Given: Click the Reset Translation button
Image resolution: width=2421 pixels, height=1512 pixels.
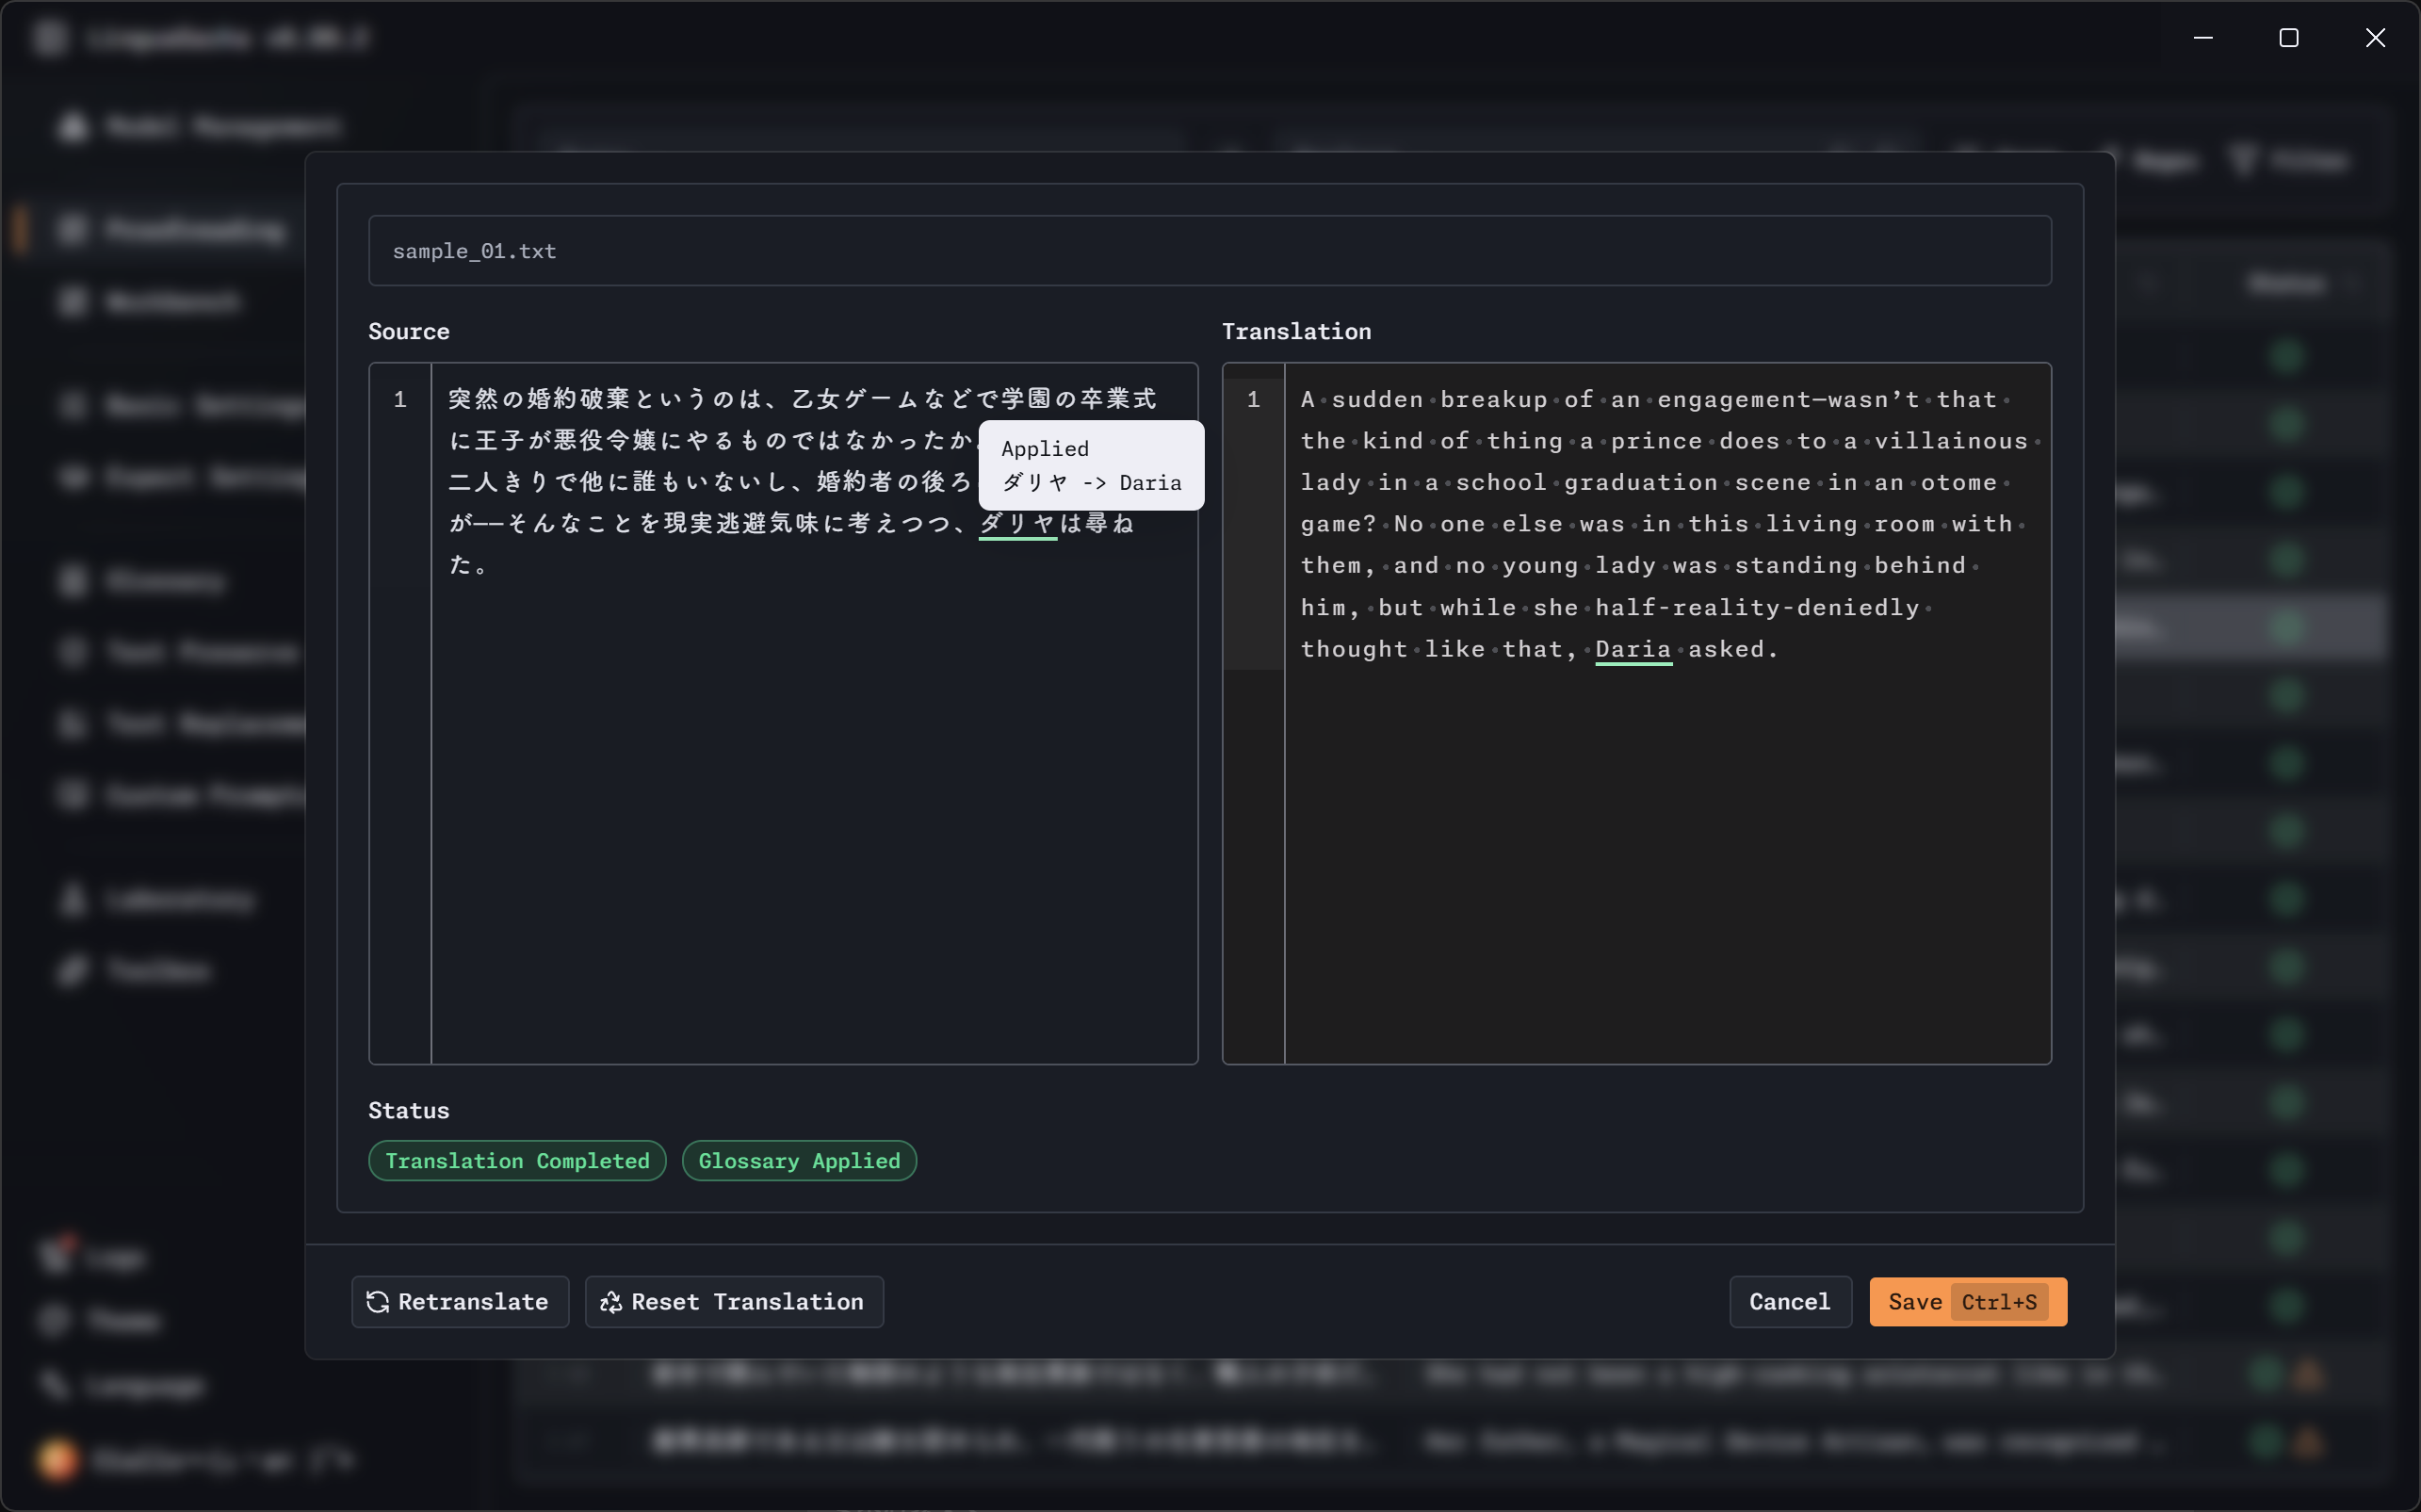Looking at the screenshot, I should pos(734,1301).
